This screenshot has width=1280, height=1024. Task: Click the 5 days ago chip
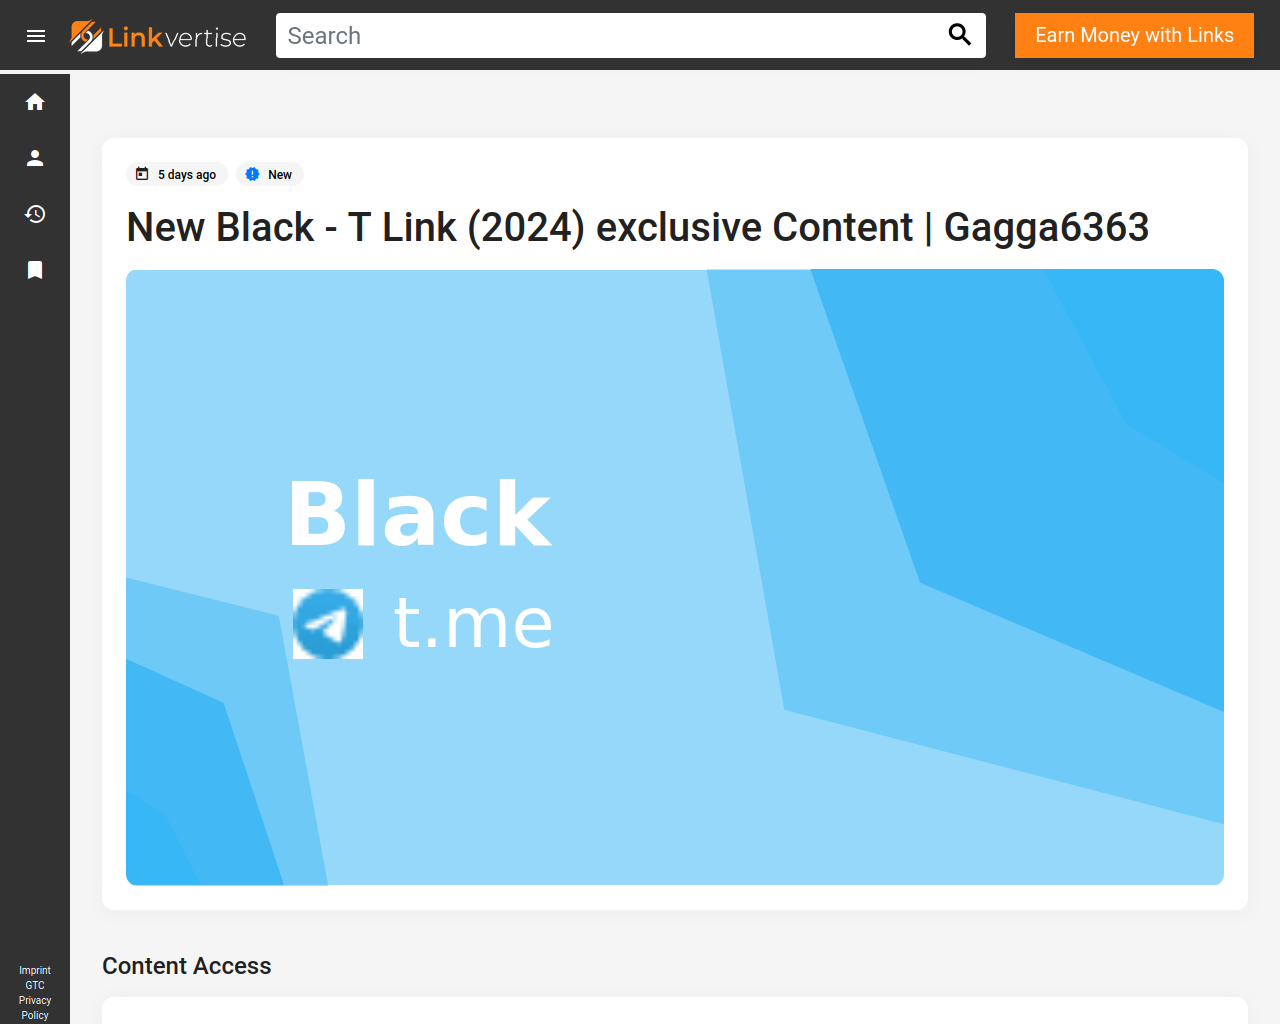click(x=177, y=174)
